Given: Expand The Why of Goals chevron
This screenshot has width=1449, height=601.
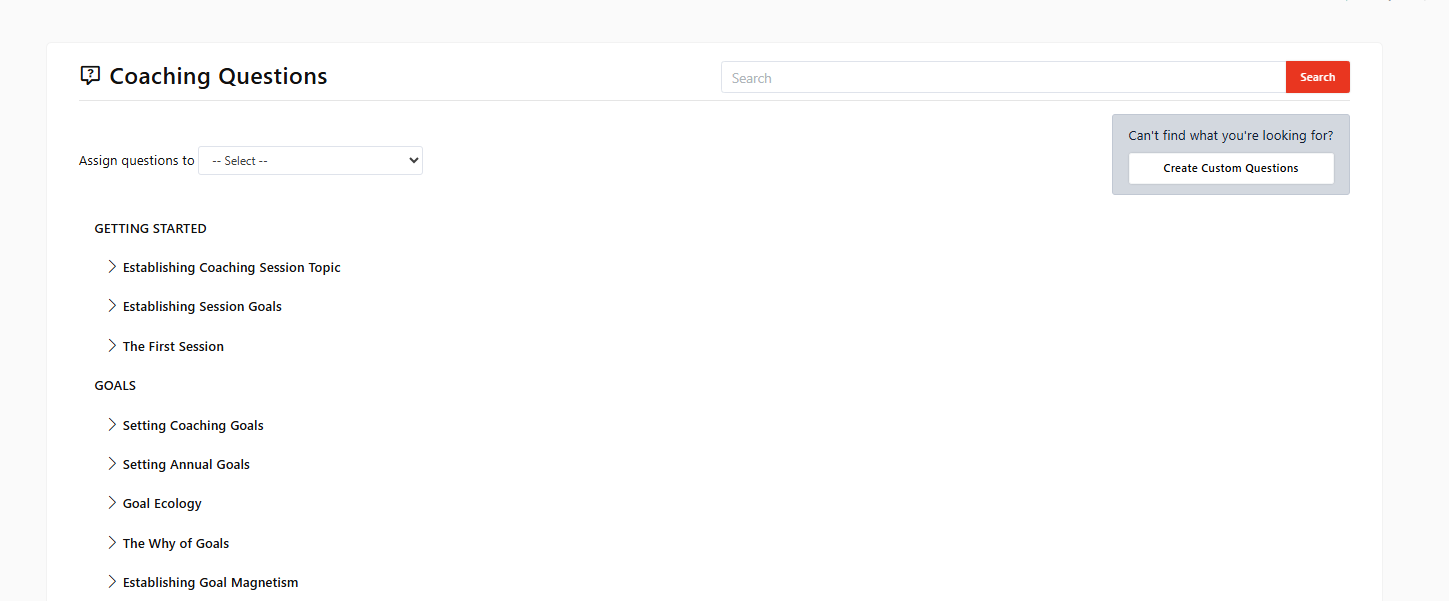Looking at the screenshot, I should pyautogui.click(x=112, y=543).
